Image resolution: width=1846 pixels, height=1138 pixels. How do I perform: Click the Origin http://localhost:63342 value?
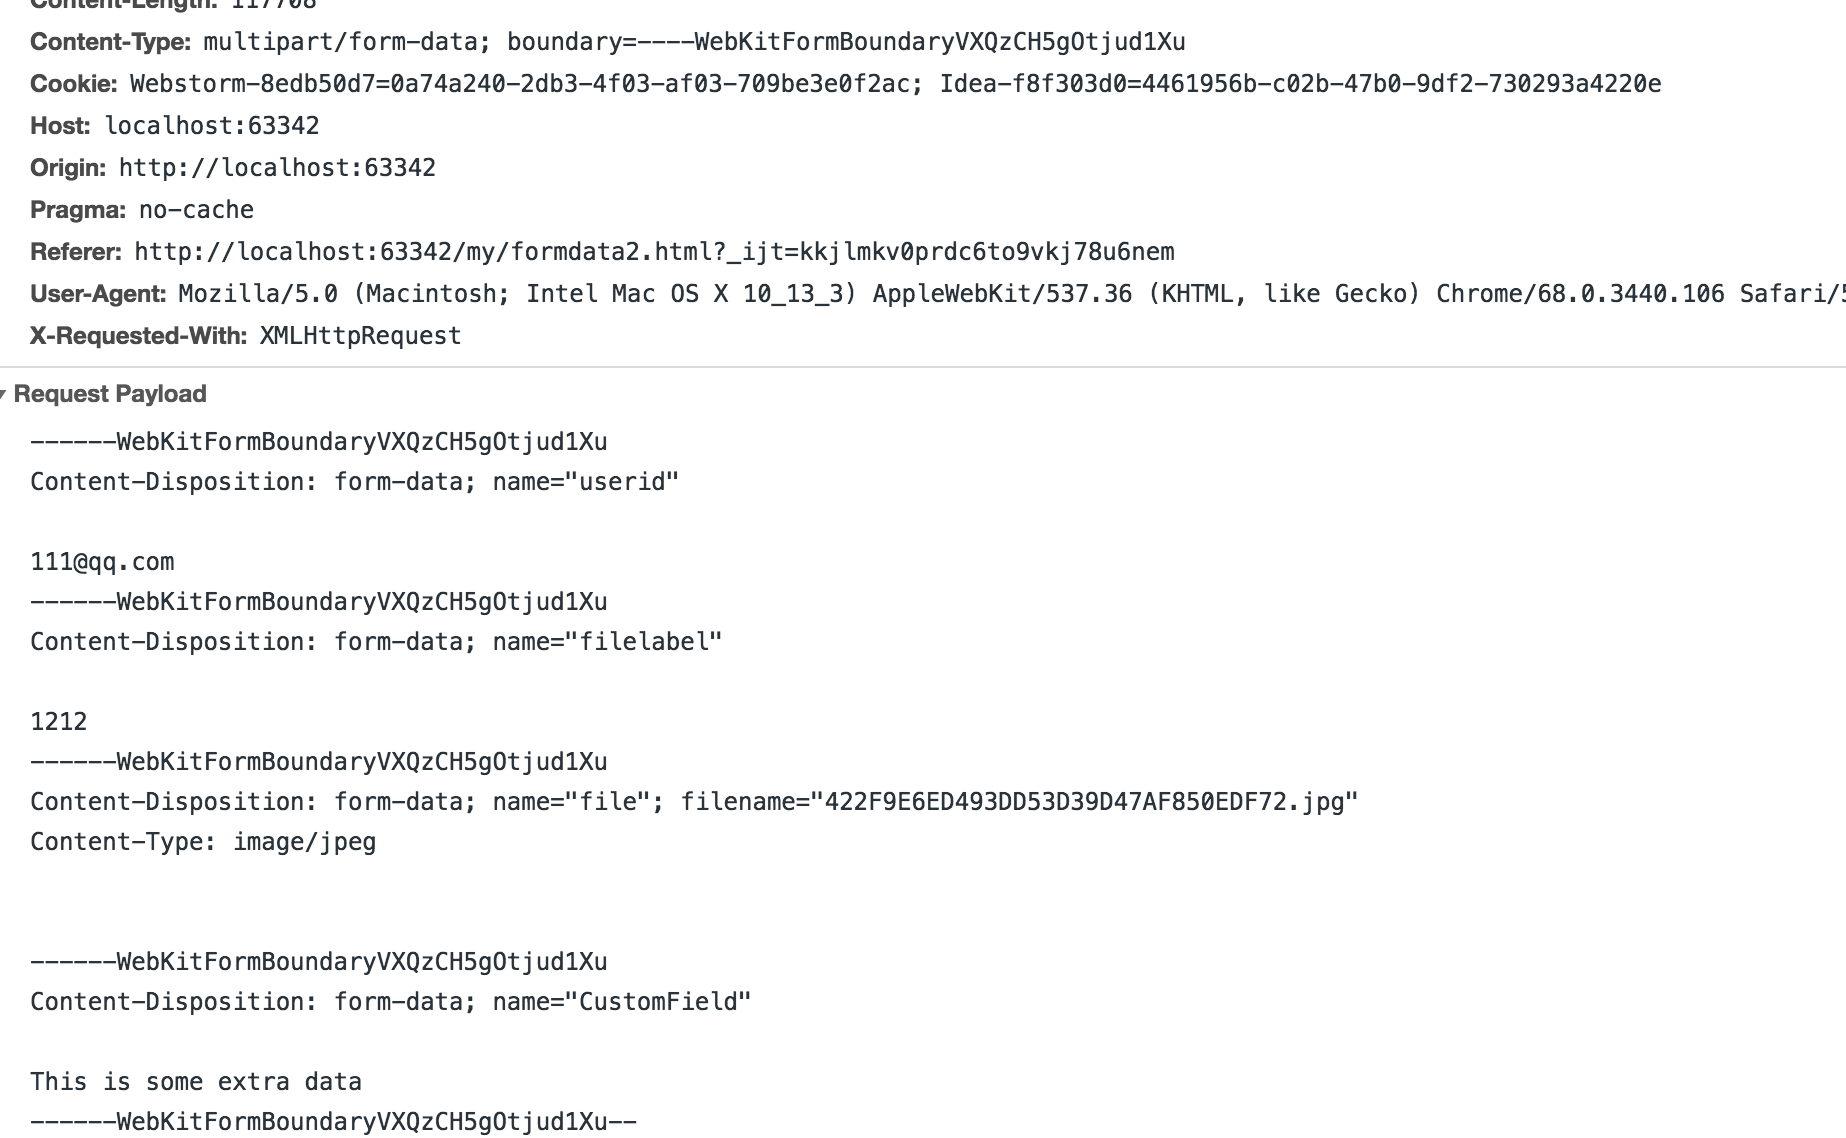click(x=277, y=168)
